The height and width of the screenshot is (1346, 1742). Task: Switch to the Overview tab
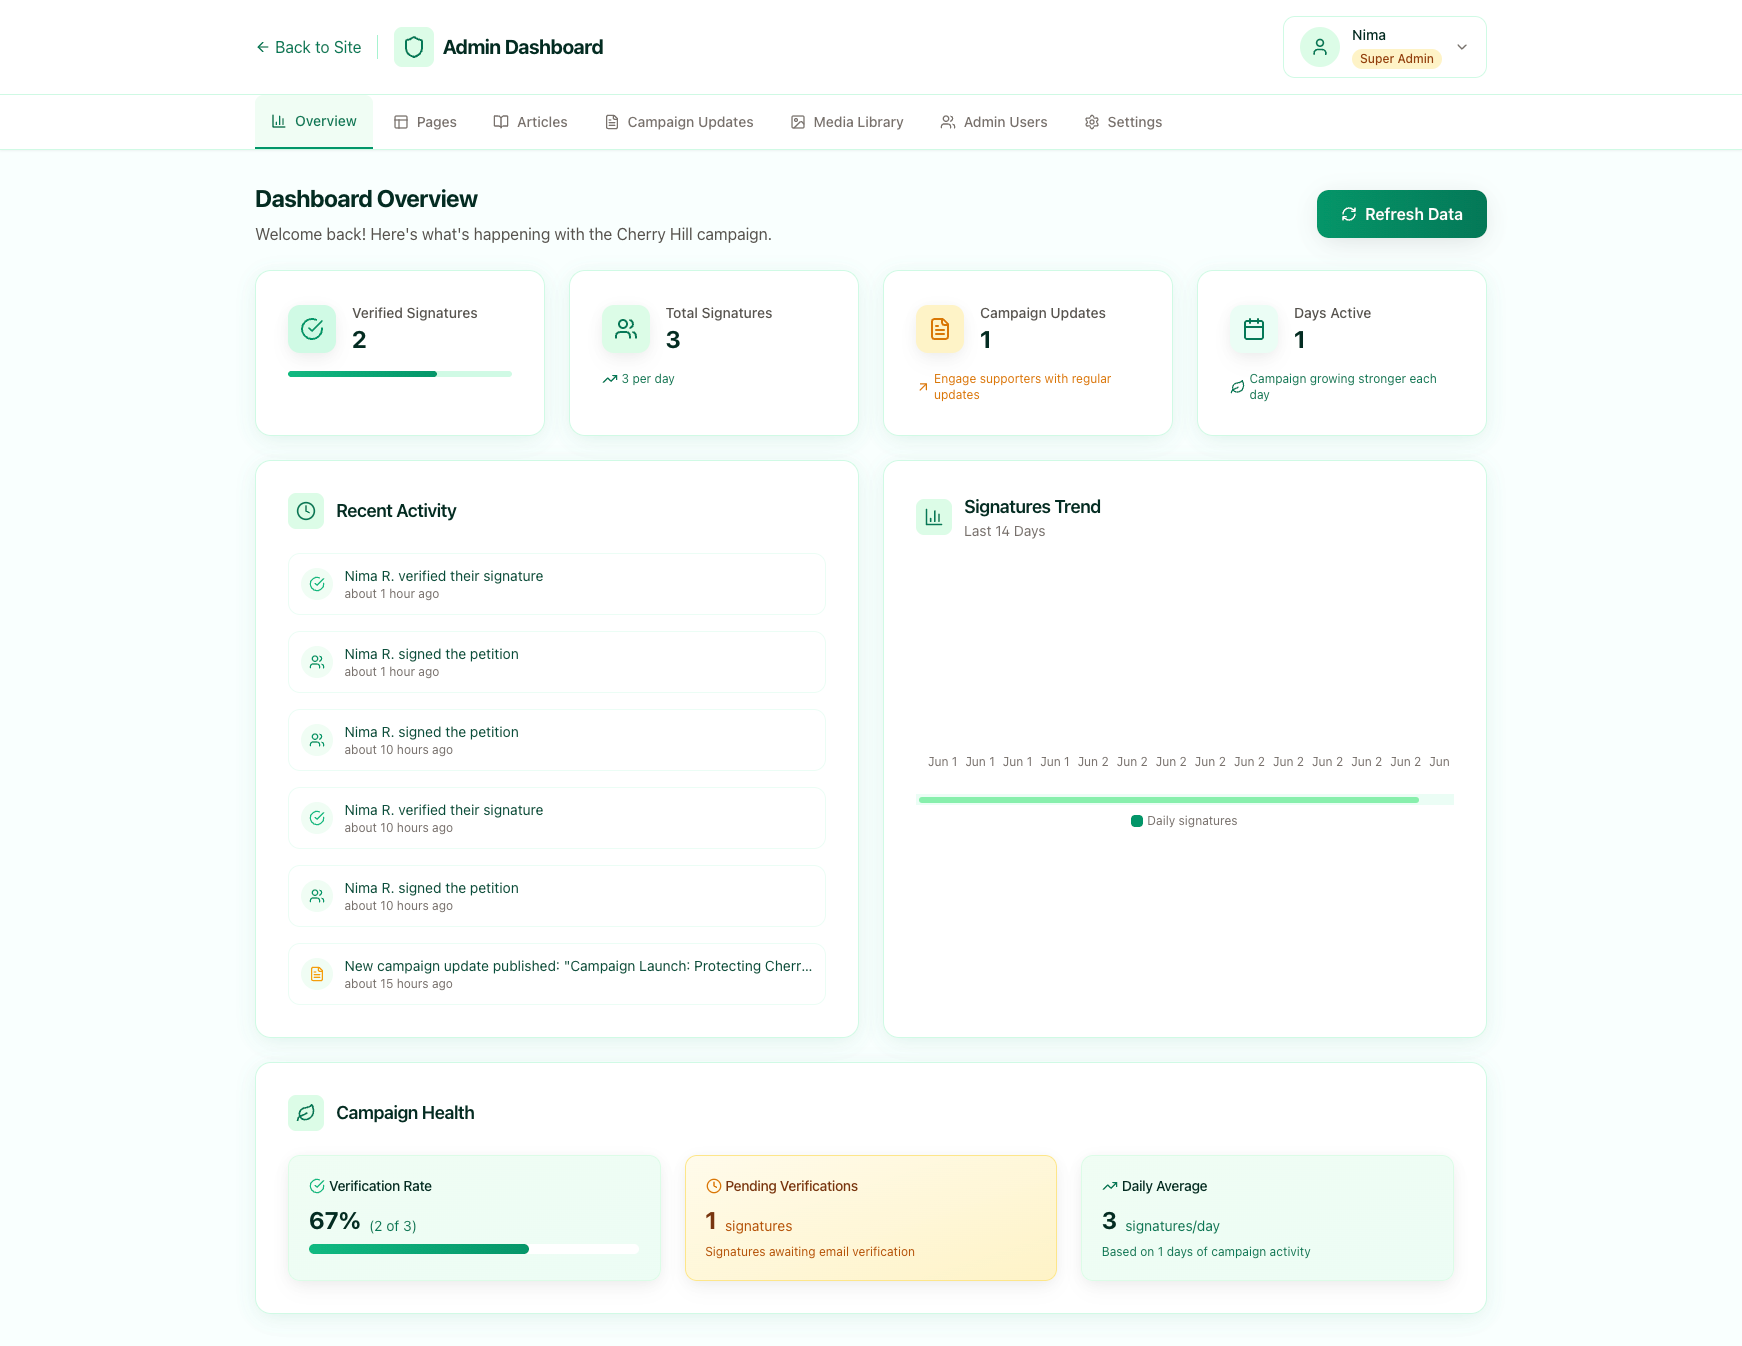[x=314, y=122]
